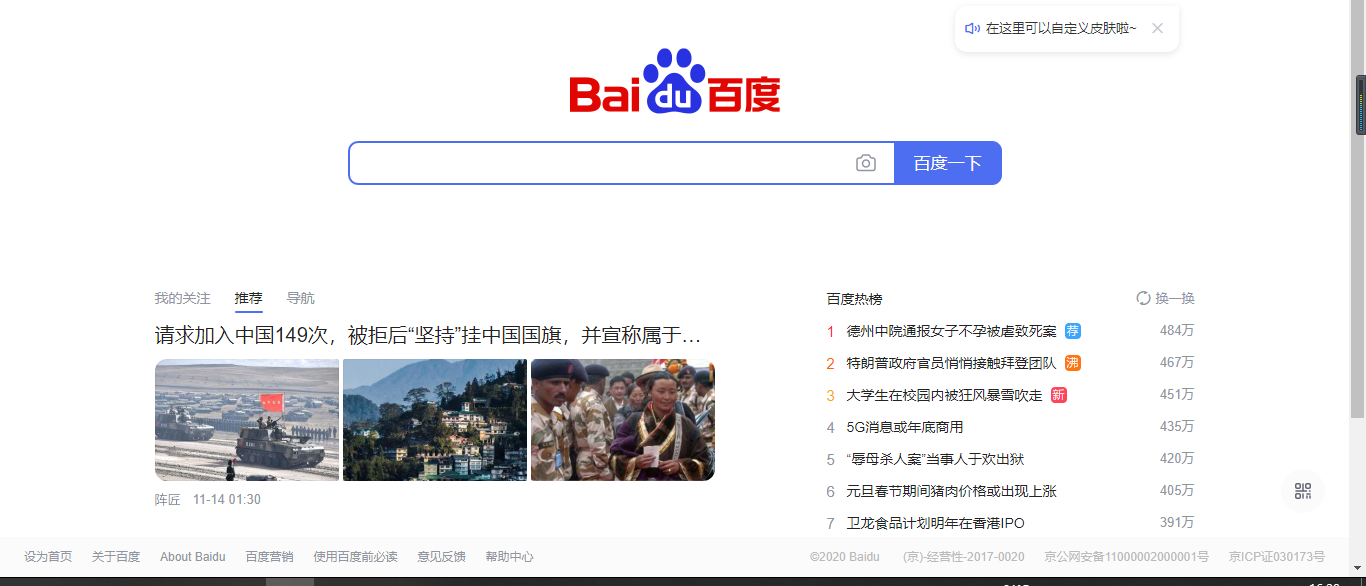Click the speaker icon in skin tooltip
1366x586 pixels.
[x=972, y=28]
